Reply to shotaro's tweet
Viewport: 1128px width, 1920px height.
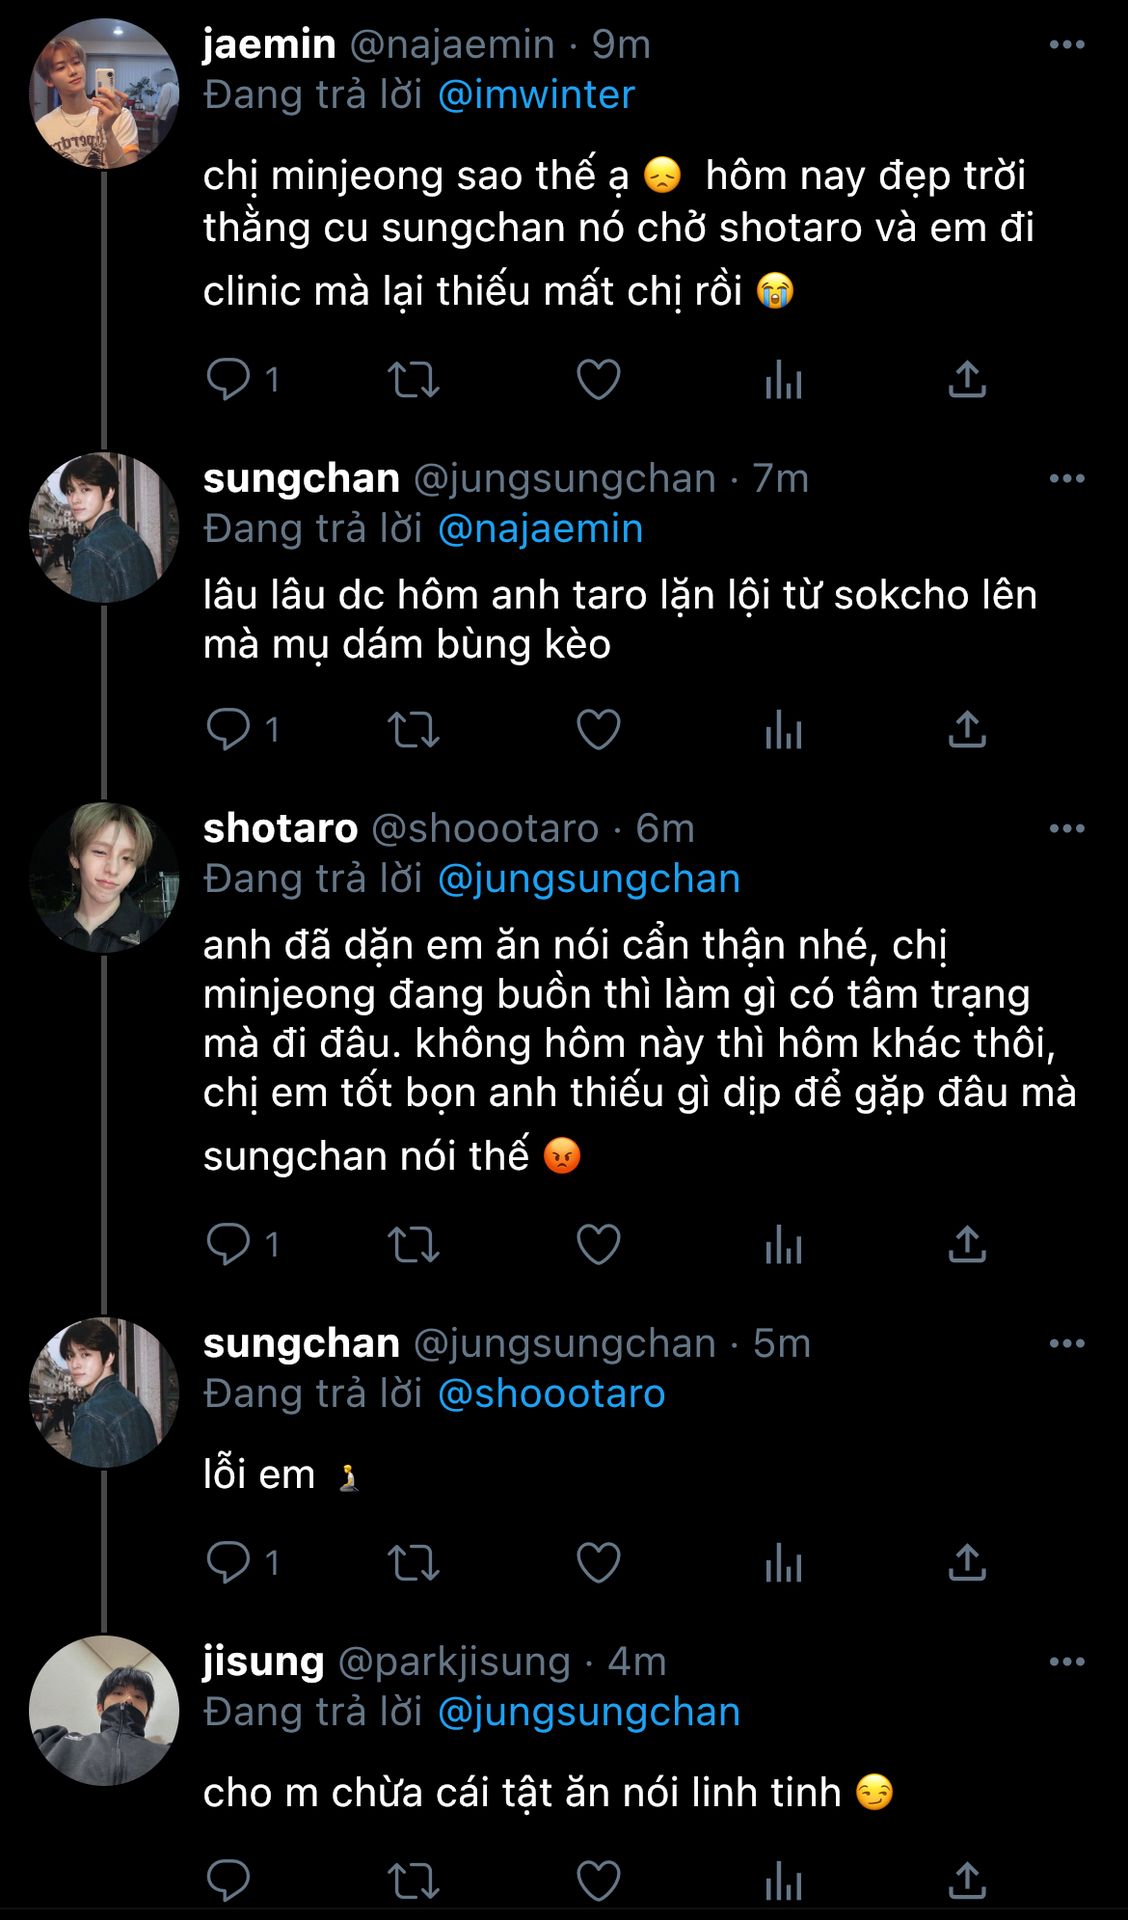tap(228, 1245)
